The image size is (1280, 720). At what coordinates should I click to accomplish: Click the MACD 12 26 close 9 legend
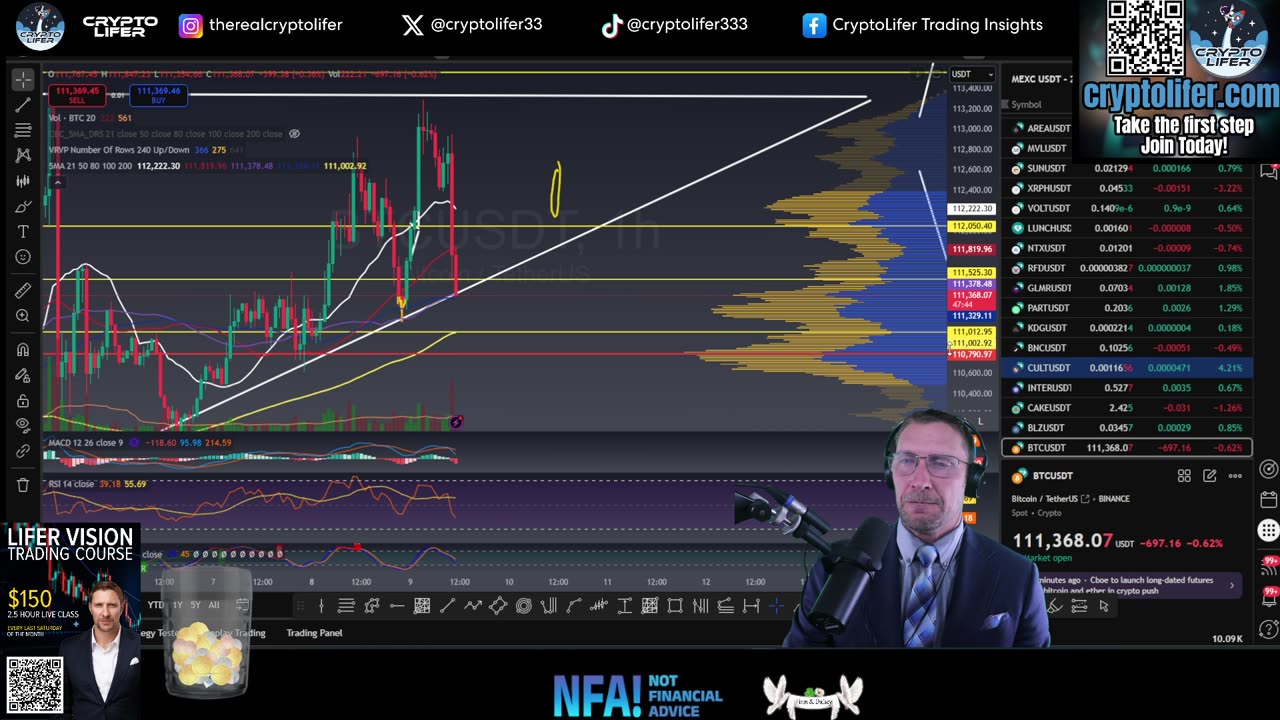point(86,442)
